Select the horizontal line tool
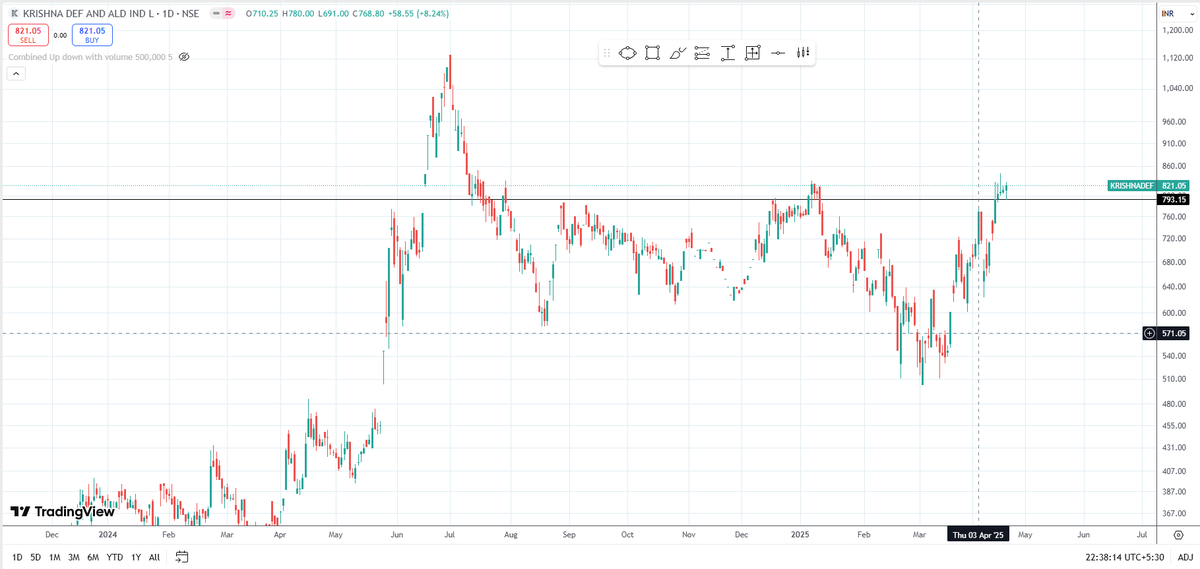 pos(778,53)
